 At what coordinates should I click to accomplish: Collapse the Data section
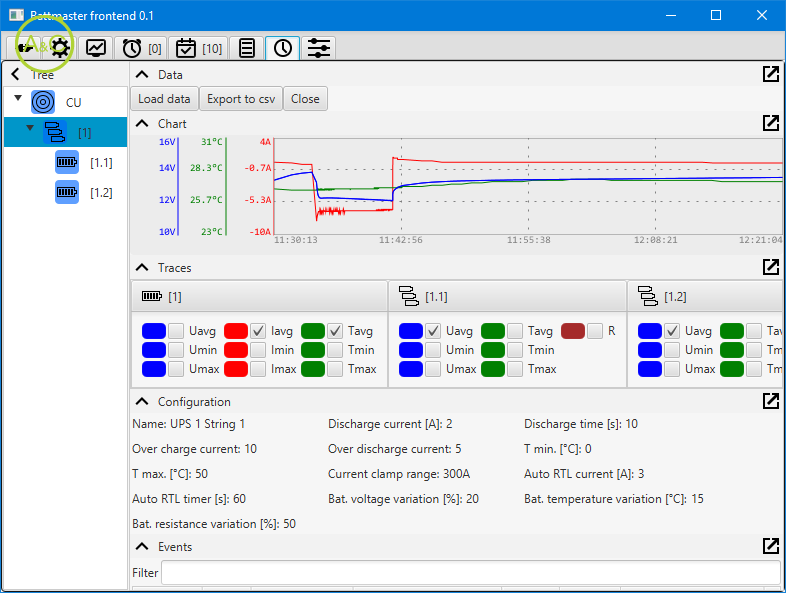point(142,75)
